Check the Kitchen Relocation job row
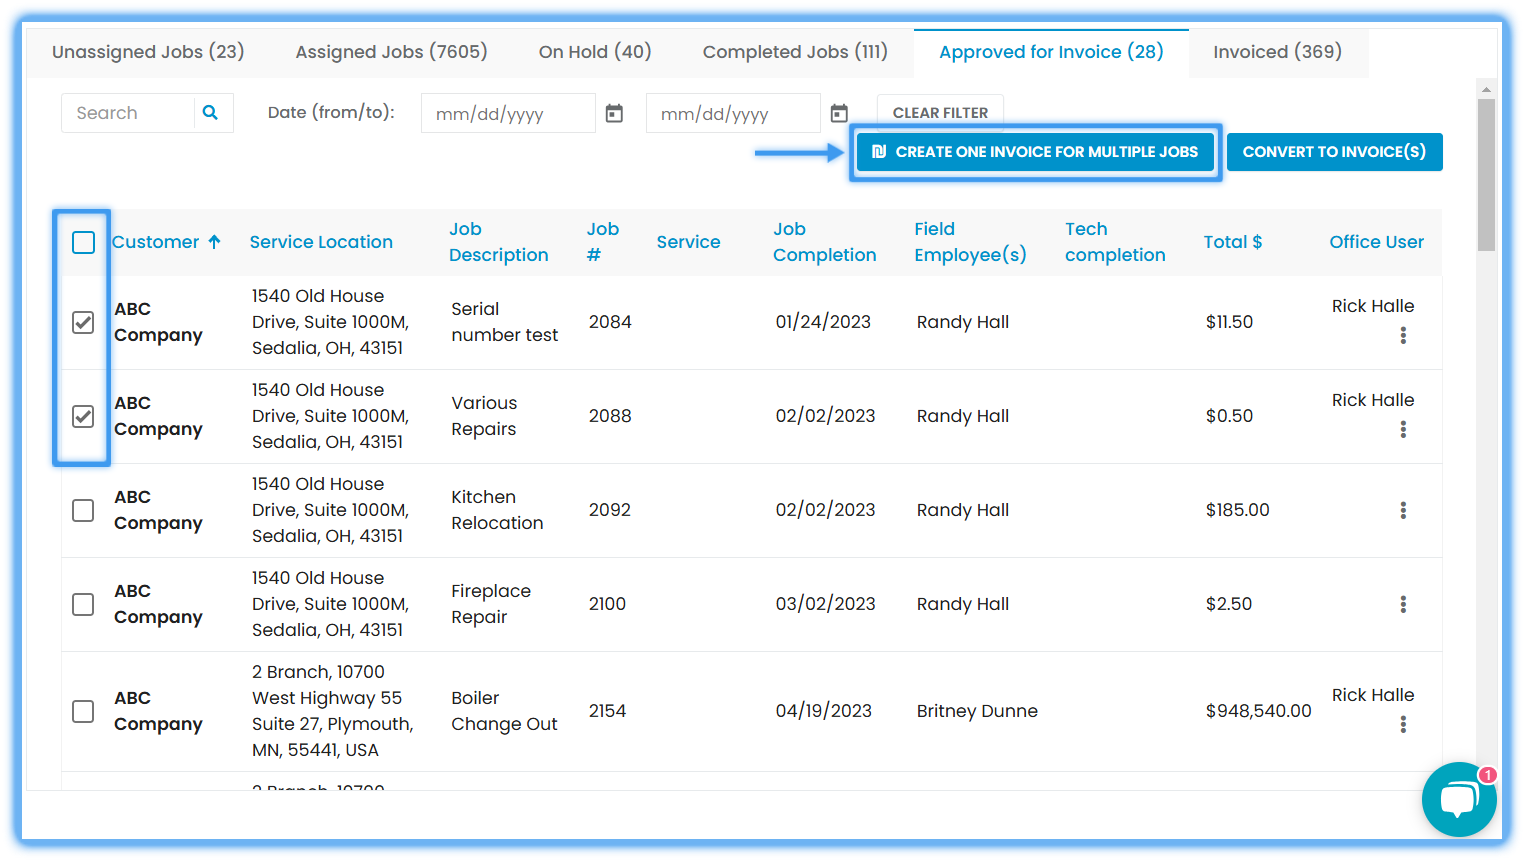 click(x=83, y=510)
